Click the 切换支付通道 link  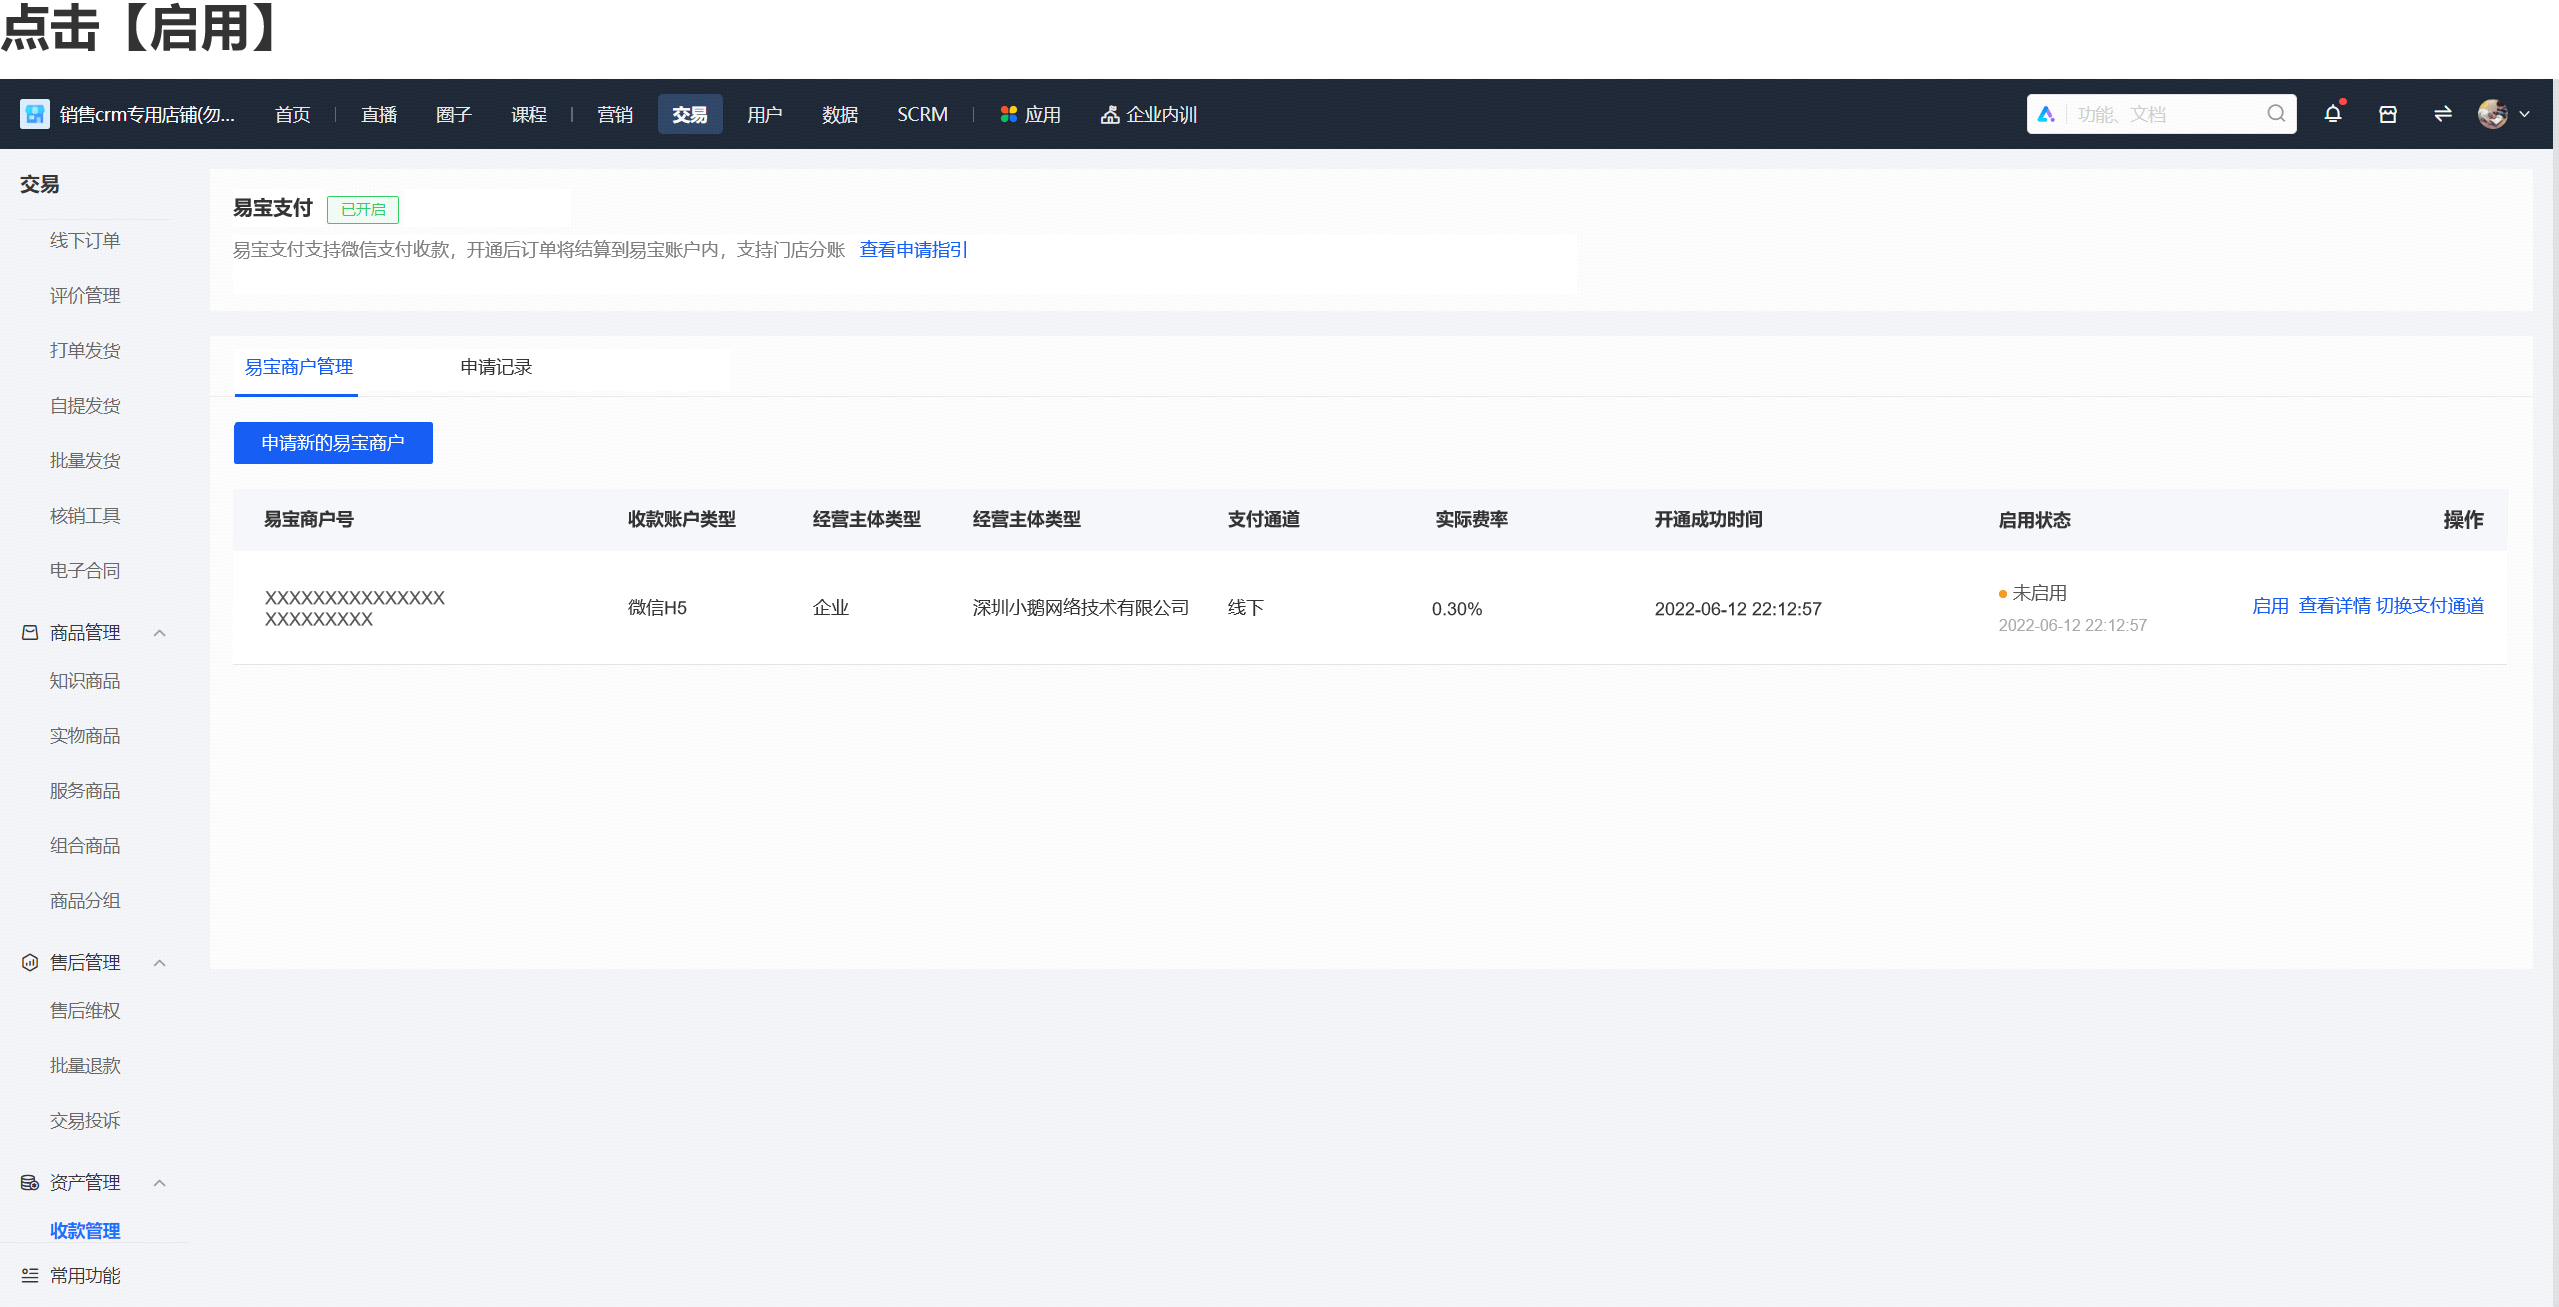pos(2430,606)
